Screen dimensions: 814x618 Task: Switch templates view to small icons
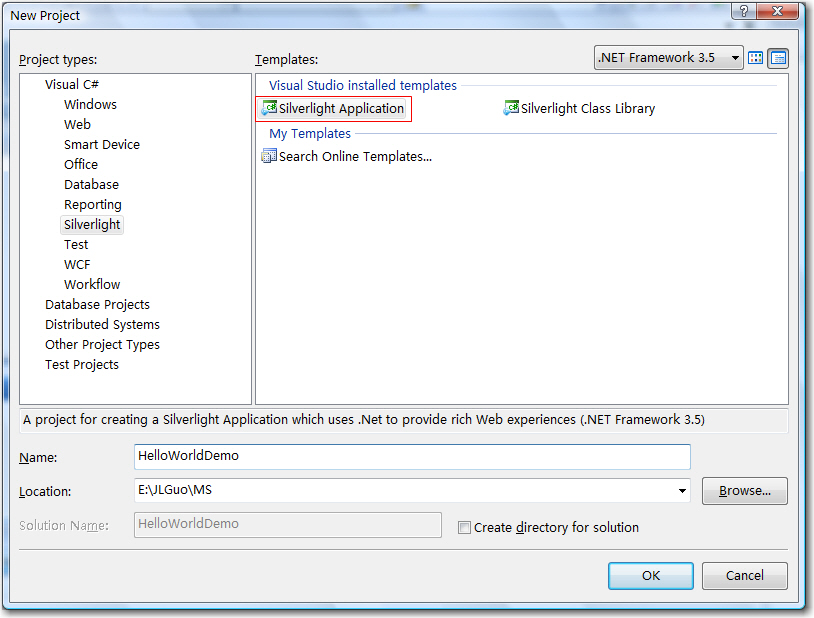pyautogui.click(x=778, y=58)
